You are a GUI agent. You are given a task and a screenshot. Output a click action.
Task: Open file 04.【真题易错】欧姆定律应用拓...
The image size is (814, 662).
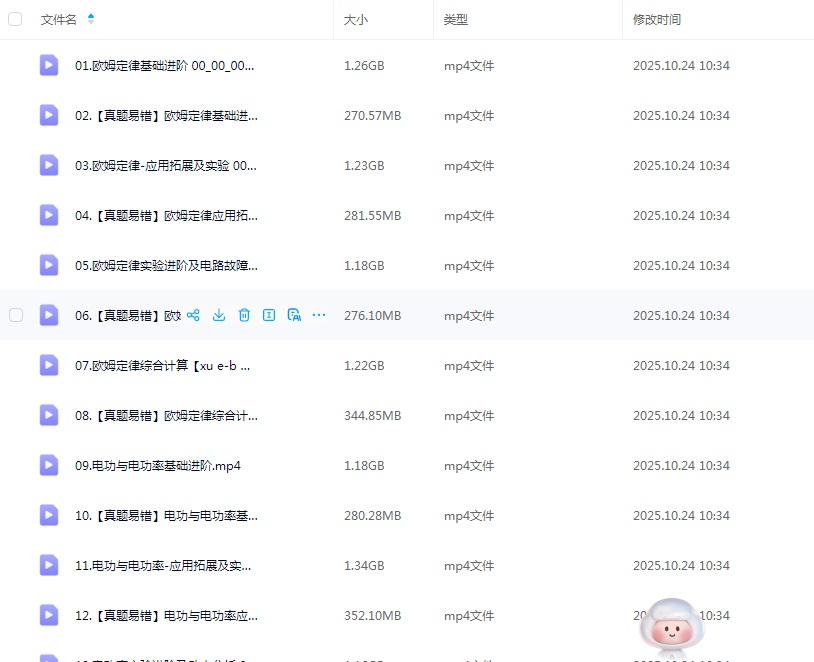click(166, 215)
